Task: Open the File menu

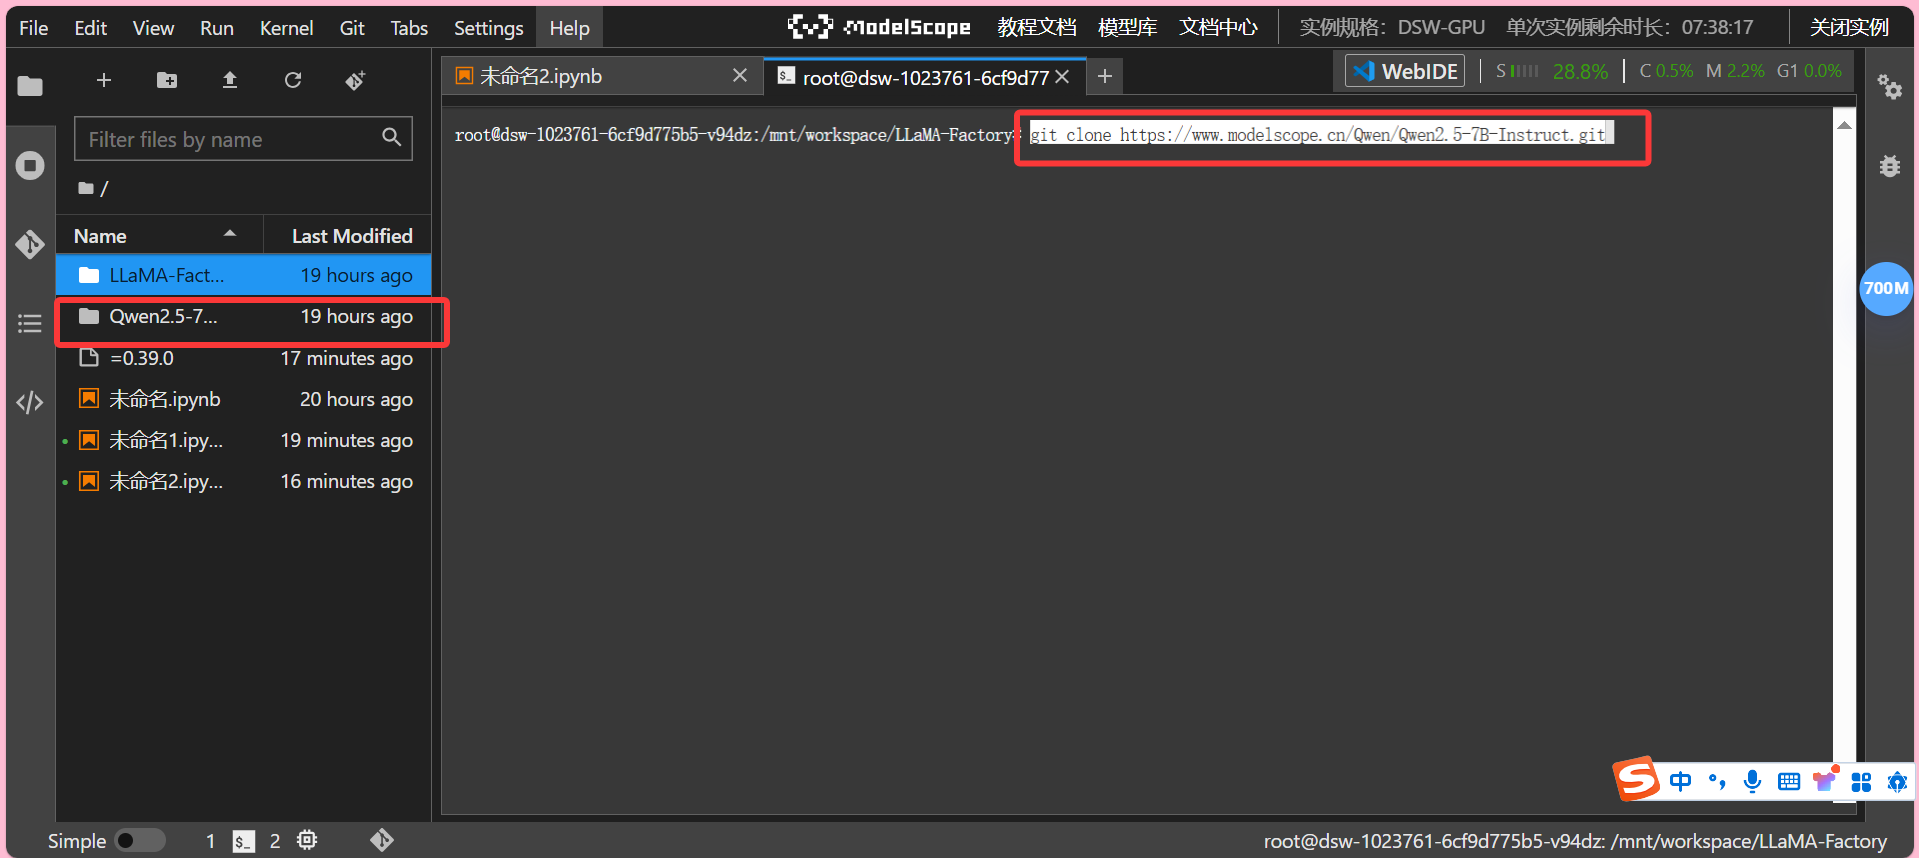Action: [34, 28]
